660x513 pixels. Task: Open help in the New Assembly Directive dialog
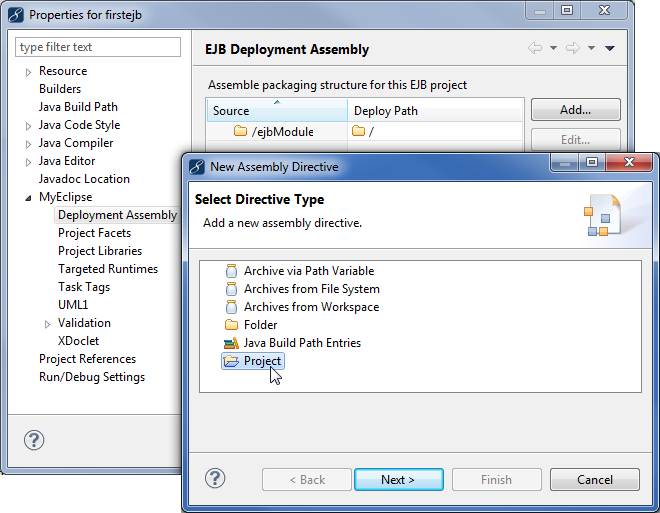(215, 478)
